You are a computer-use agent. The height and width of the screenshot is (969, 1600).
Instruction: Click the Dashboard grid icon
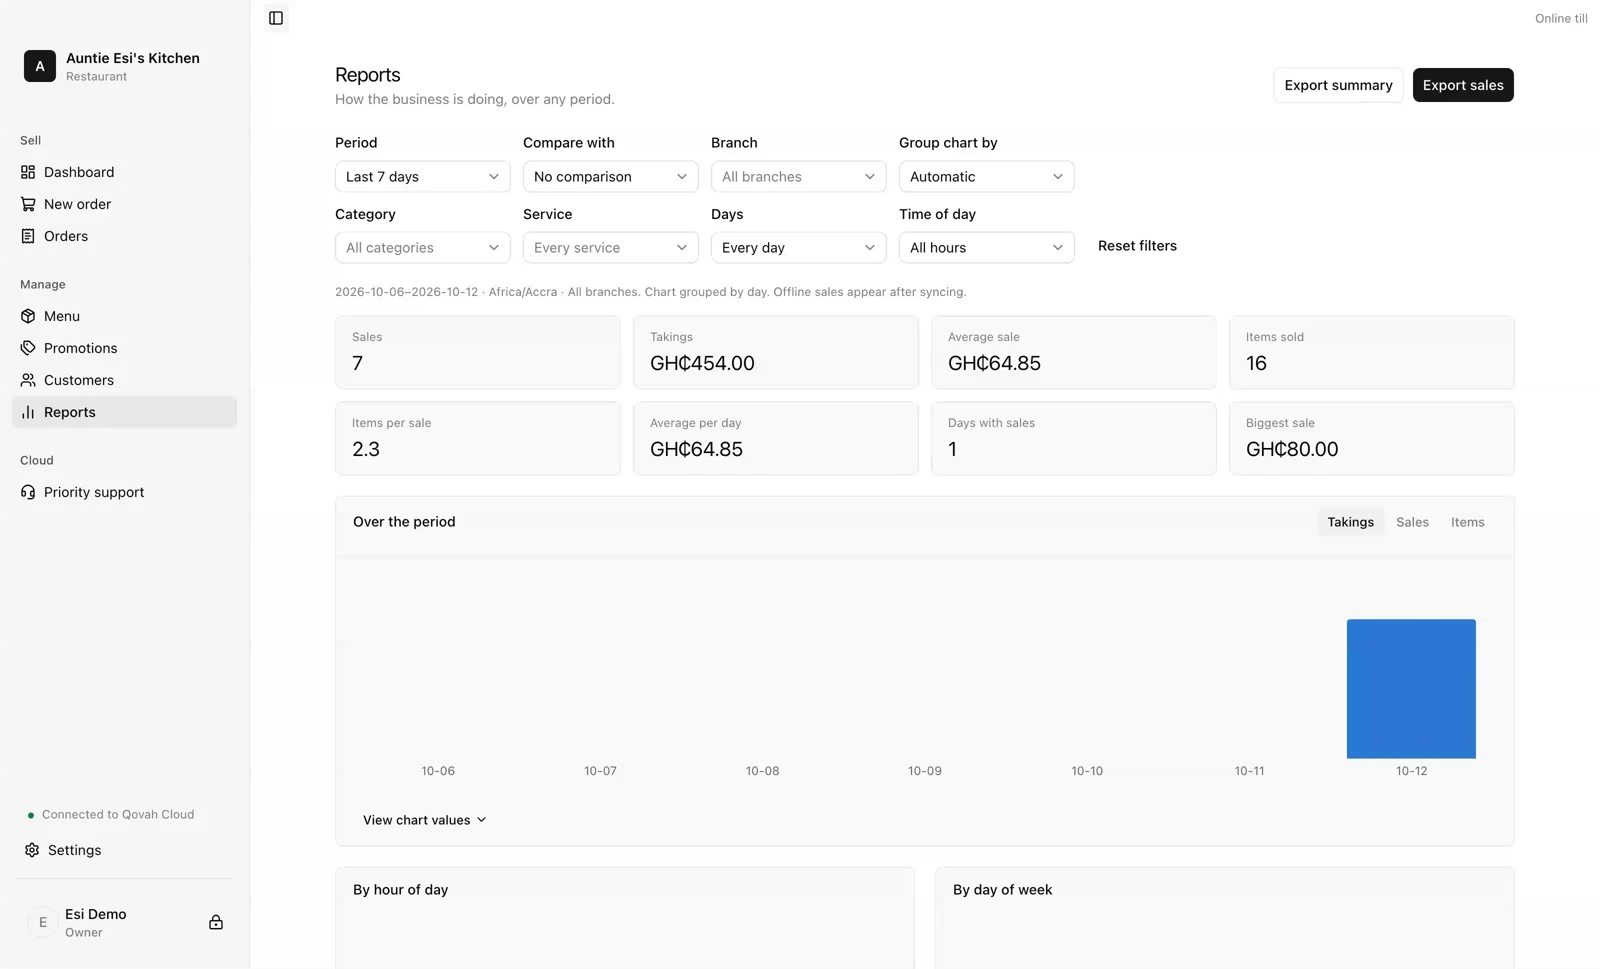(28, 172)
